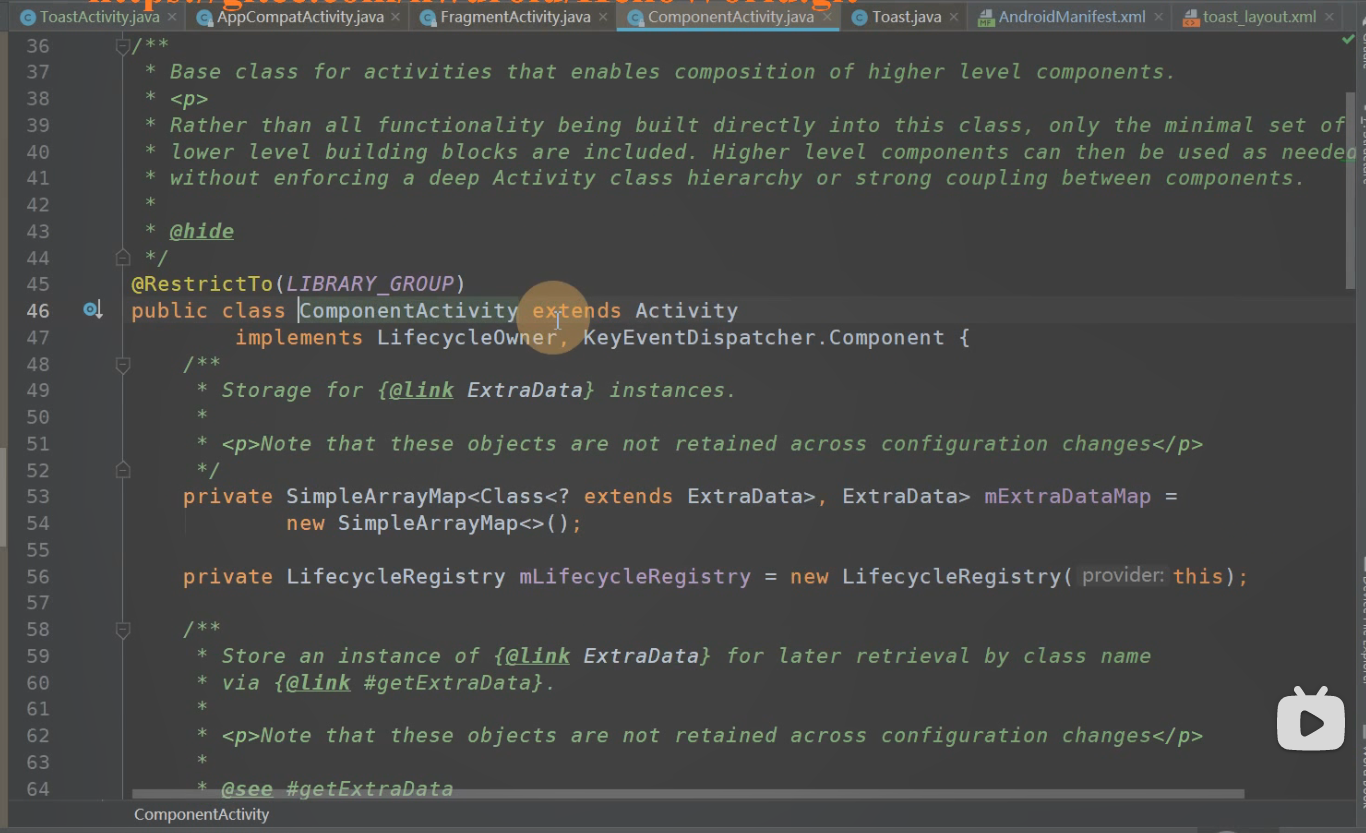Click the fold end marker on line 44
1366x833 pixels.
click(122, 258)
